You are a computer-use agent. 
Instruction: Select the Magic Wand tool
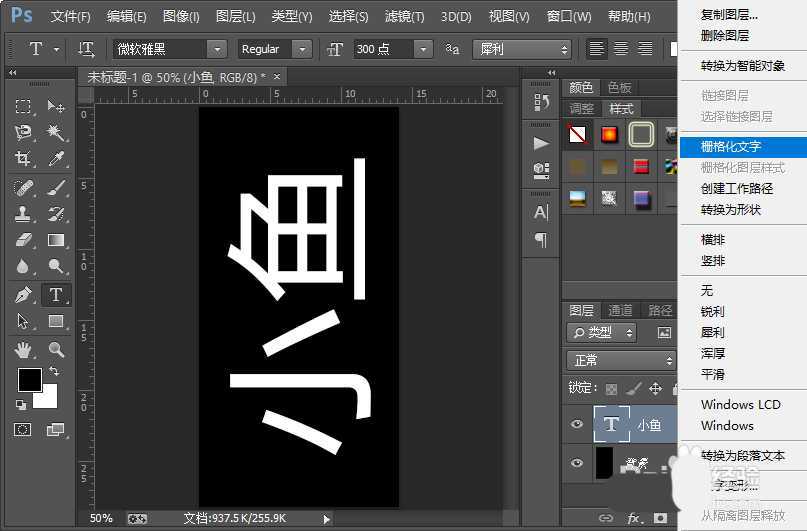coord(56,132)
